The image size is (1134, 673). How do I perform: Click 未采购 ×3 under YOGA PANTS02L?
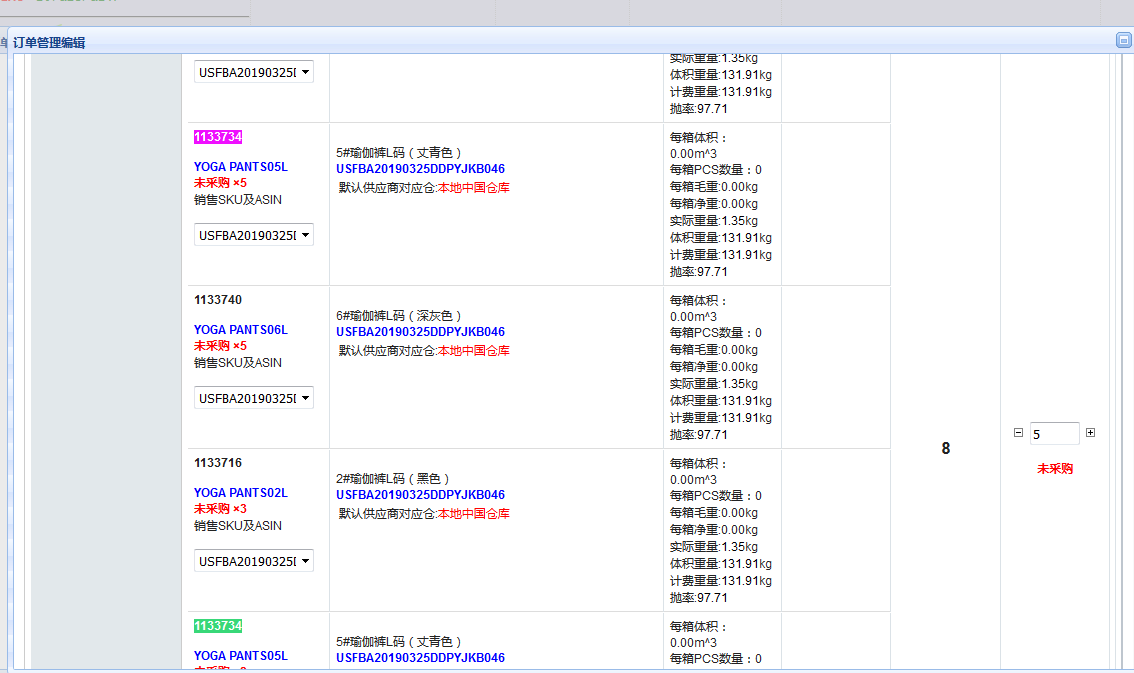[x=220, y=509]
